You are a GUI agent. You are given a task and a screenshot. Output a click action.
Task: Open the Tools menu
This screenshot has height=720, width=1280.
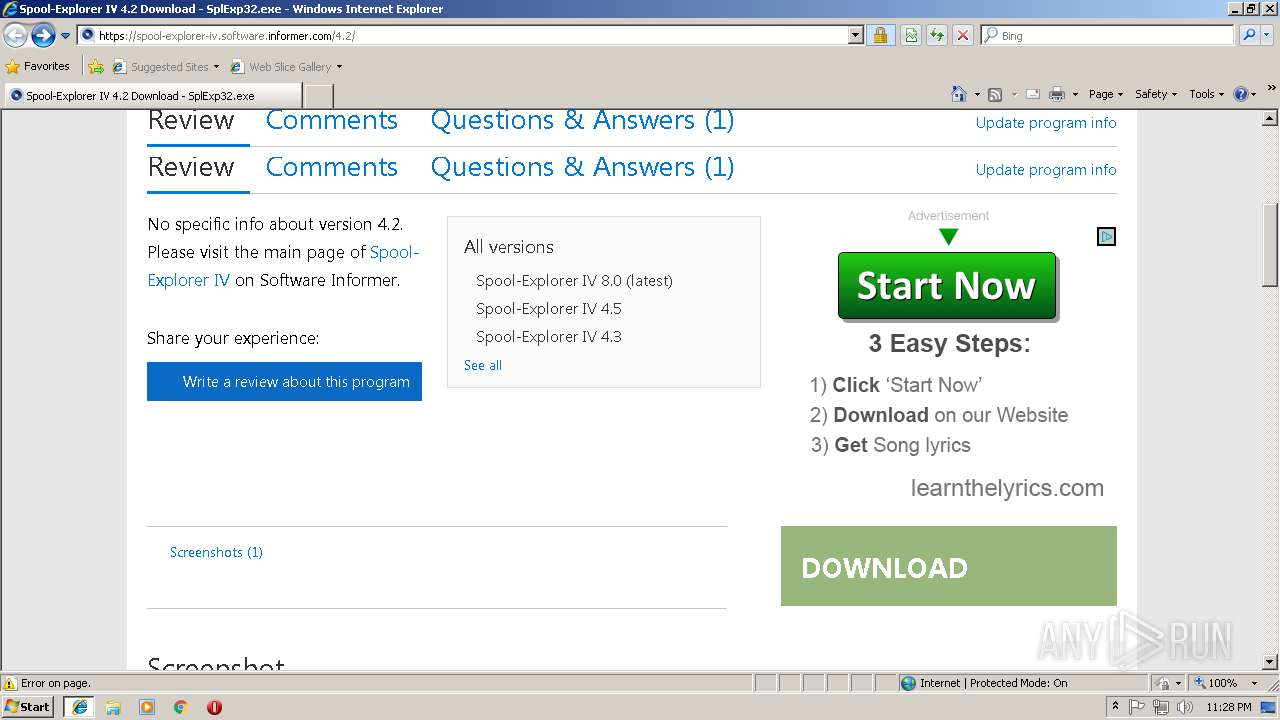coord(1206,94)
